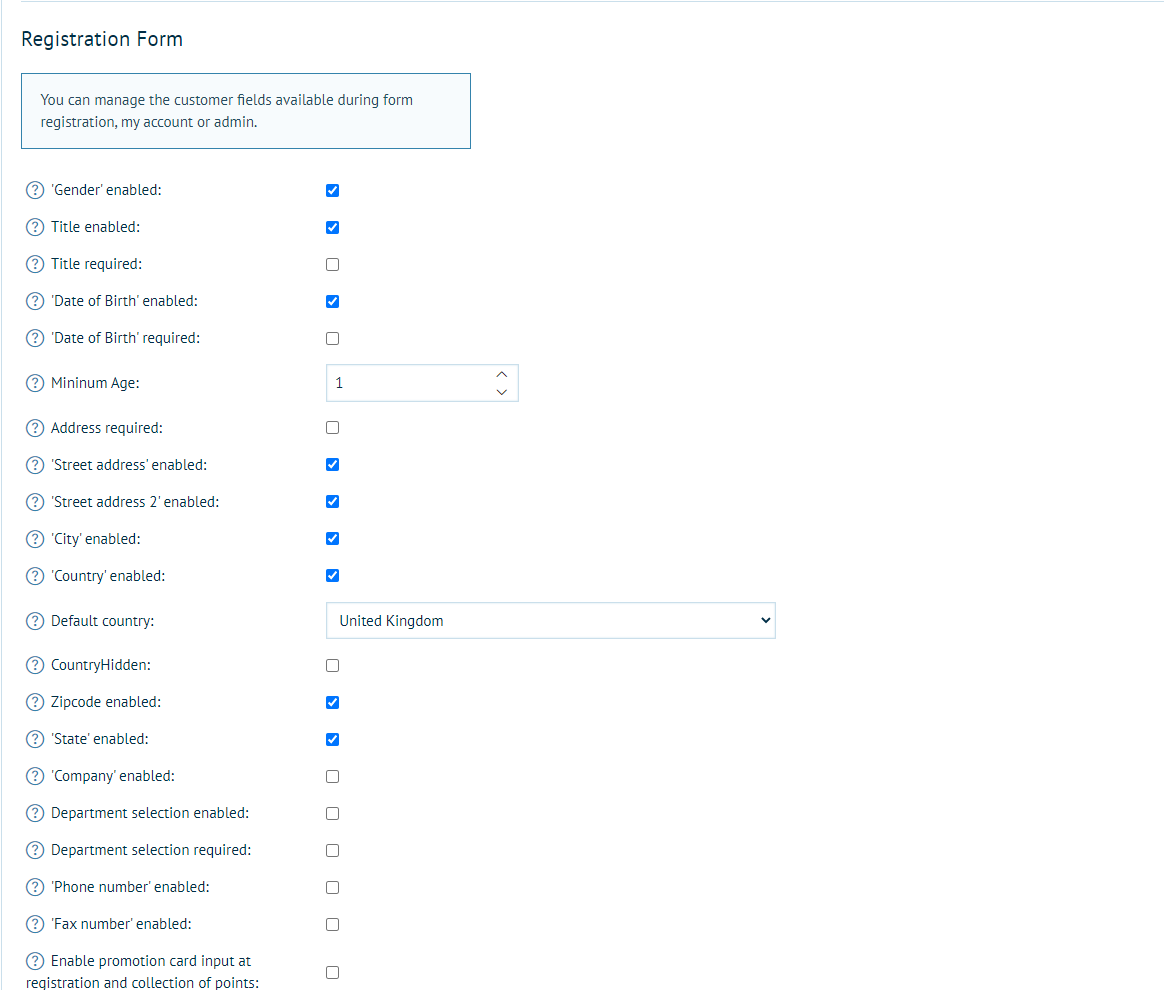The image size is (1164, 990).
Task: Click help icon for 'Company' enabled
Action: pos(35,776)
